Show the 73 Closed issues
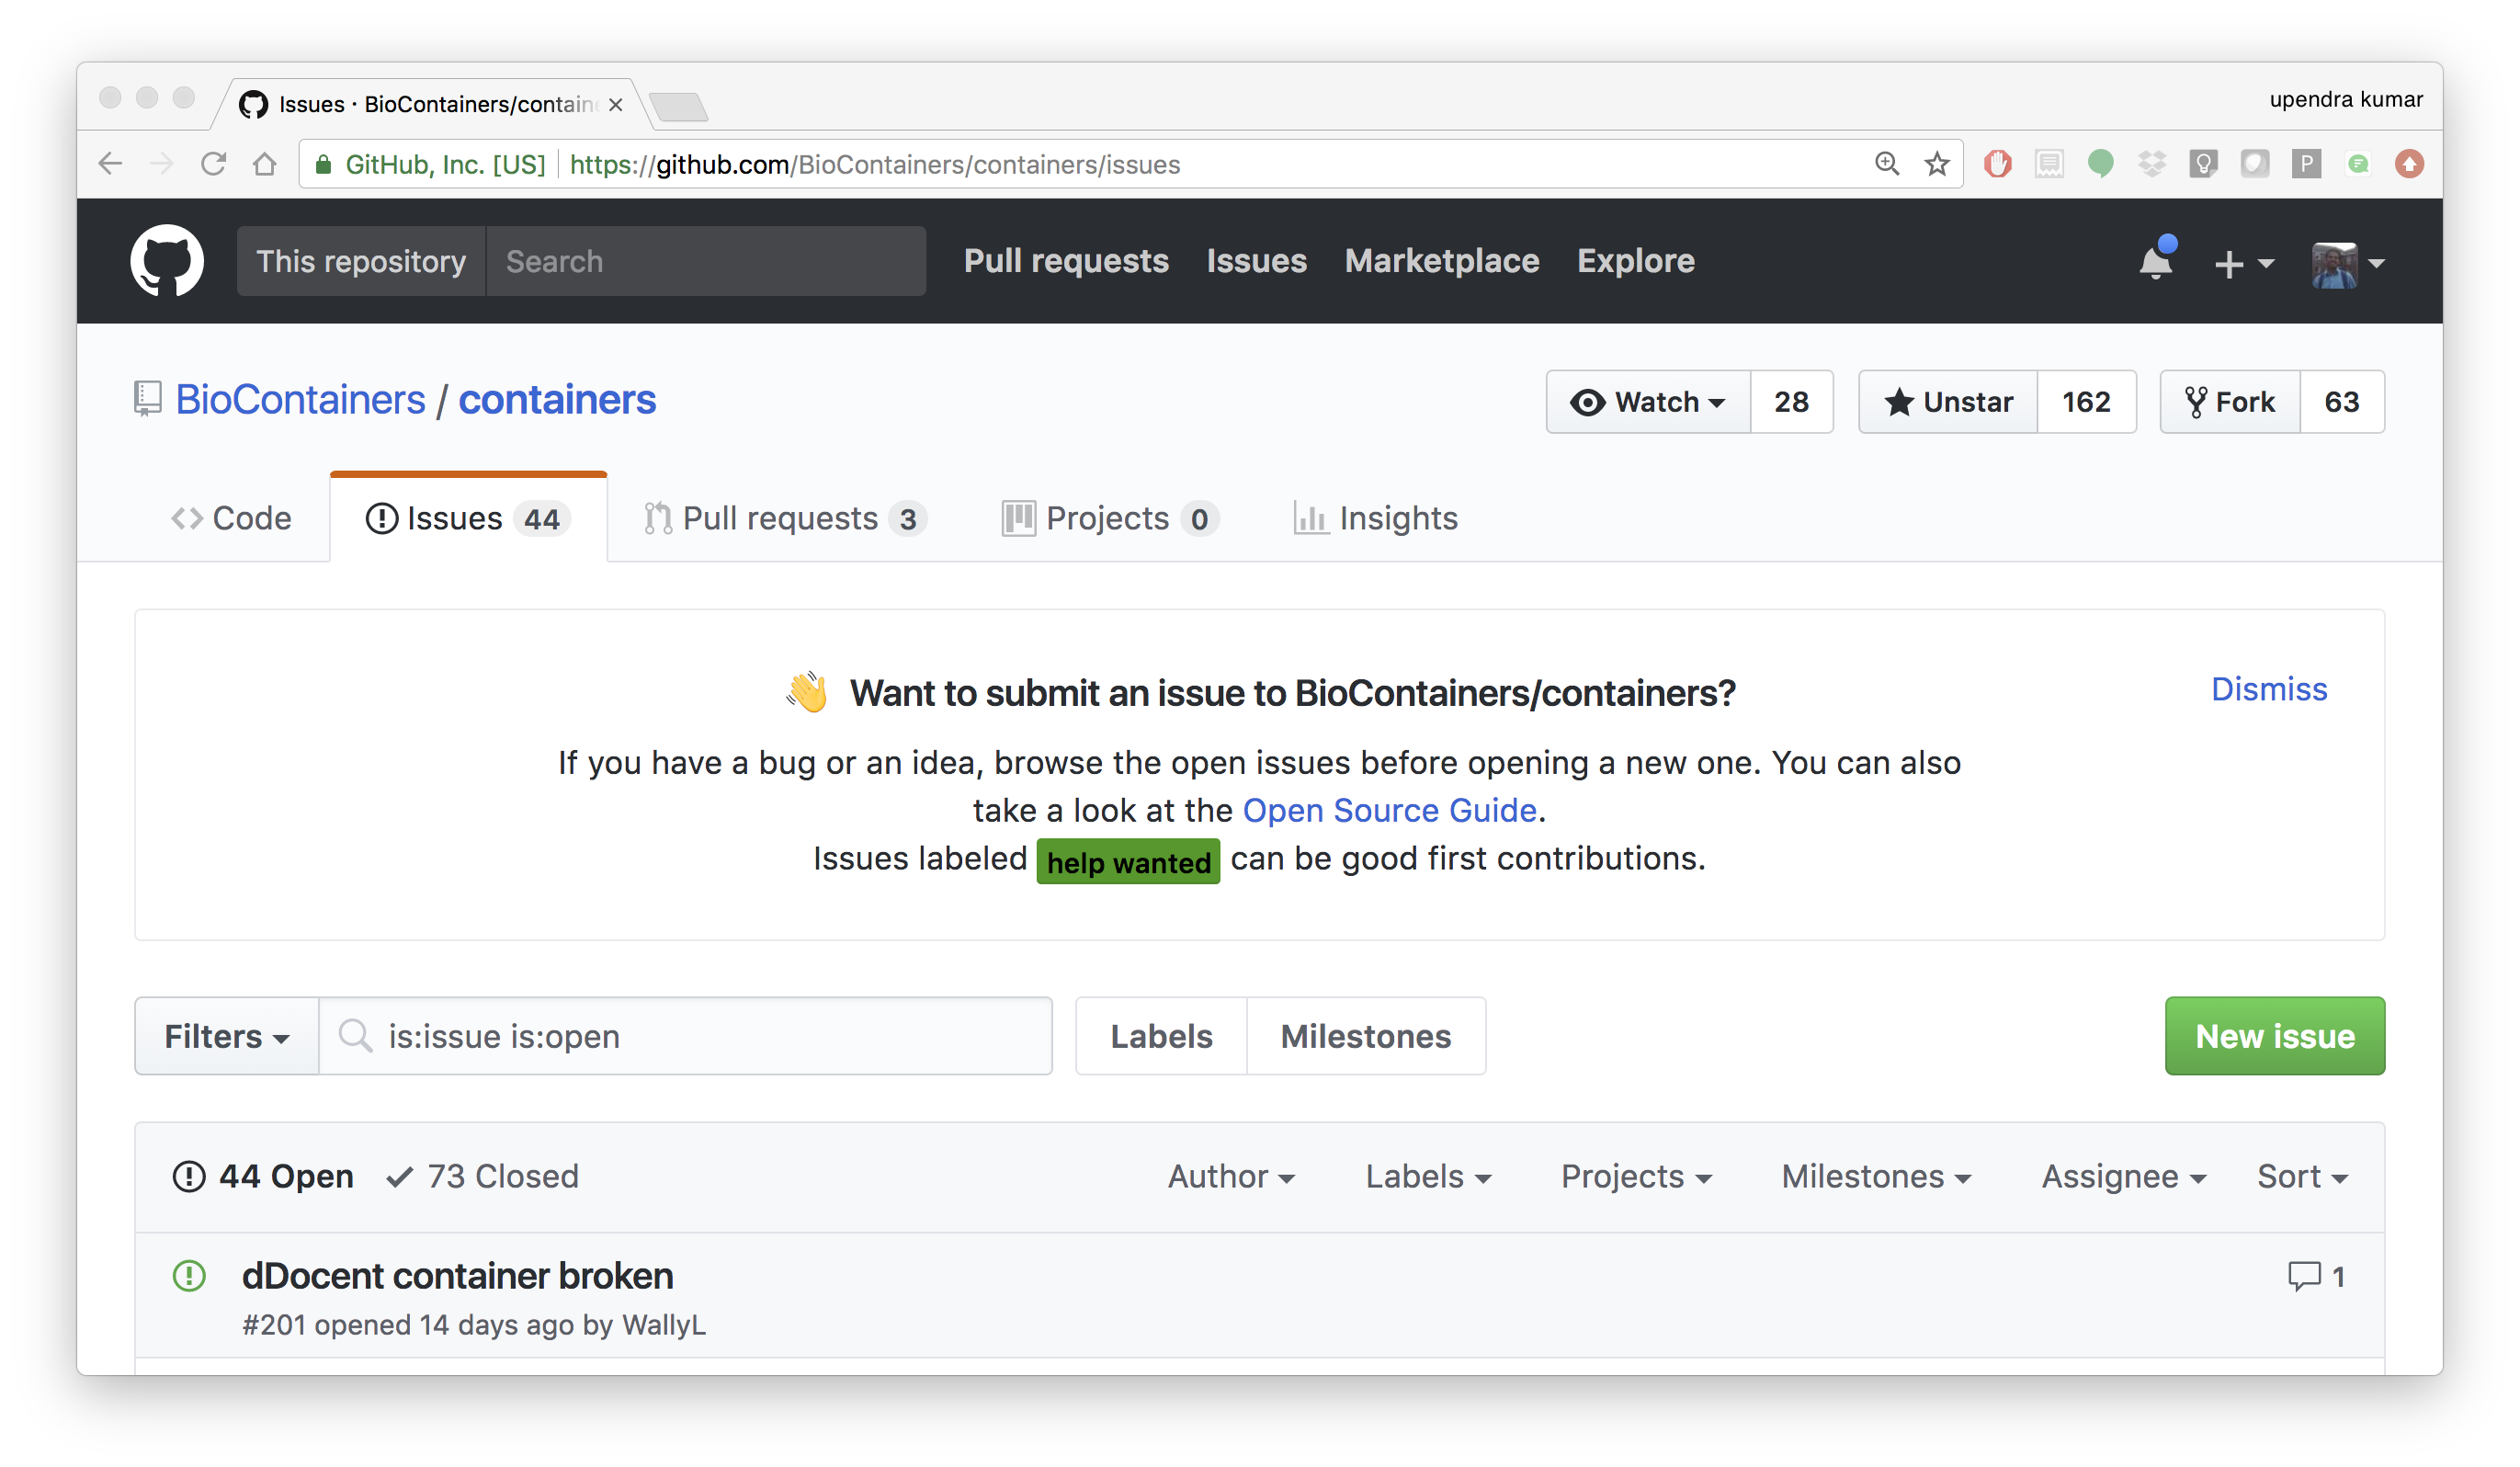2520x1467 pixels. click(x=483, y=1176)
